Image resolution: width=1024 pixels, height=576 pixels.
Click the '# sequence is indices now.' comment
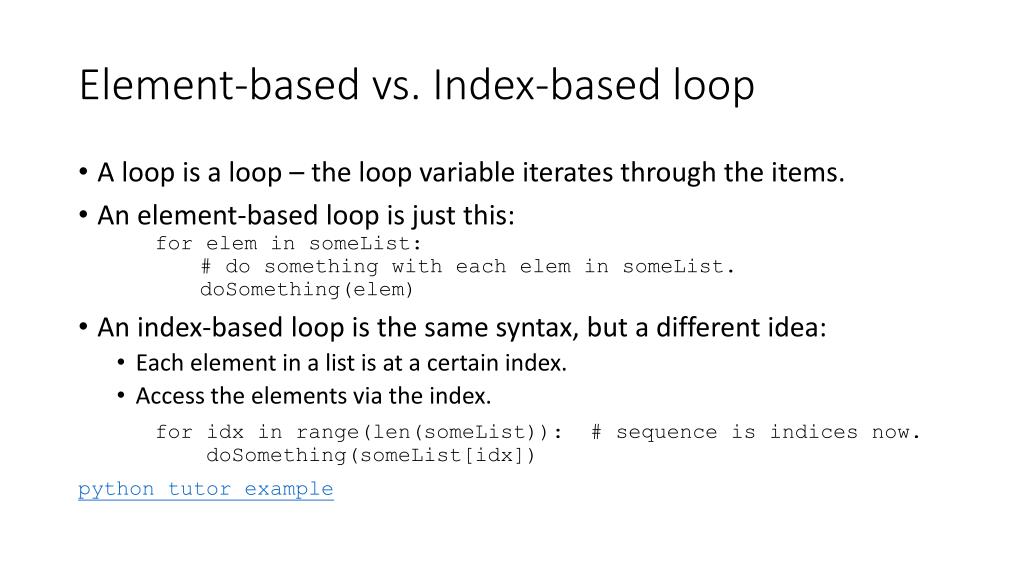(756, 432)
